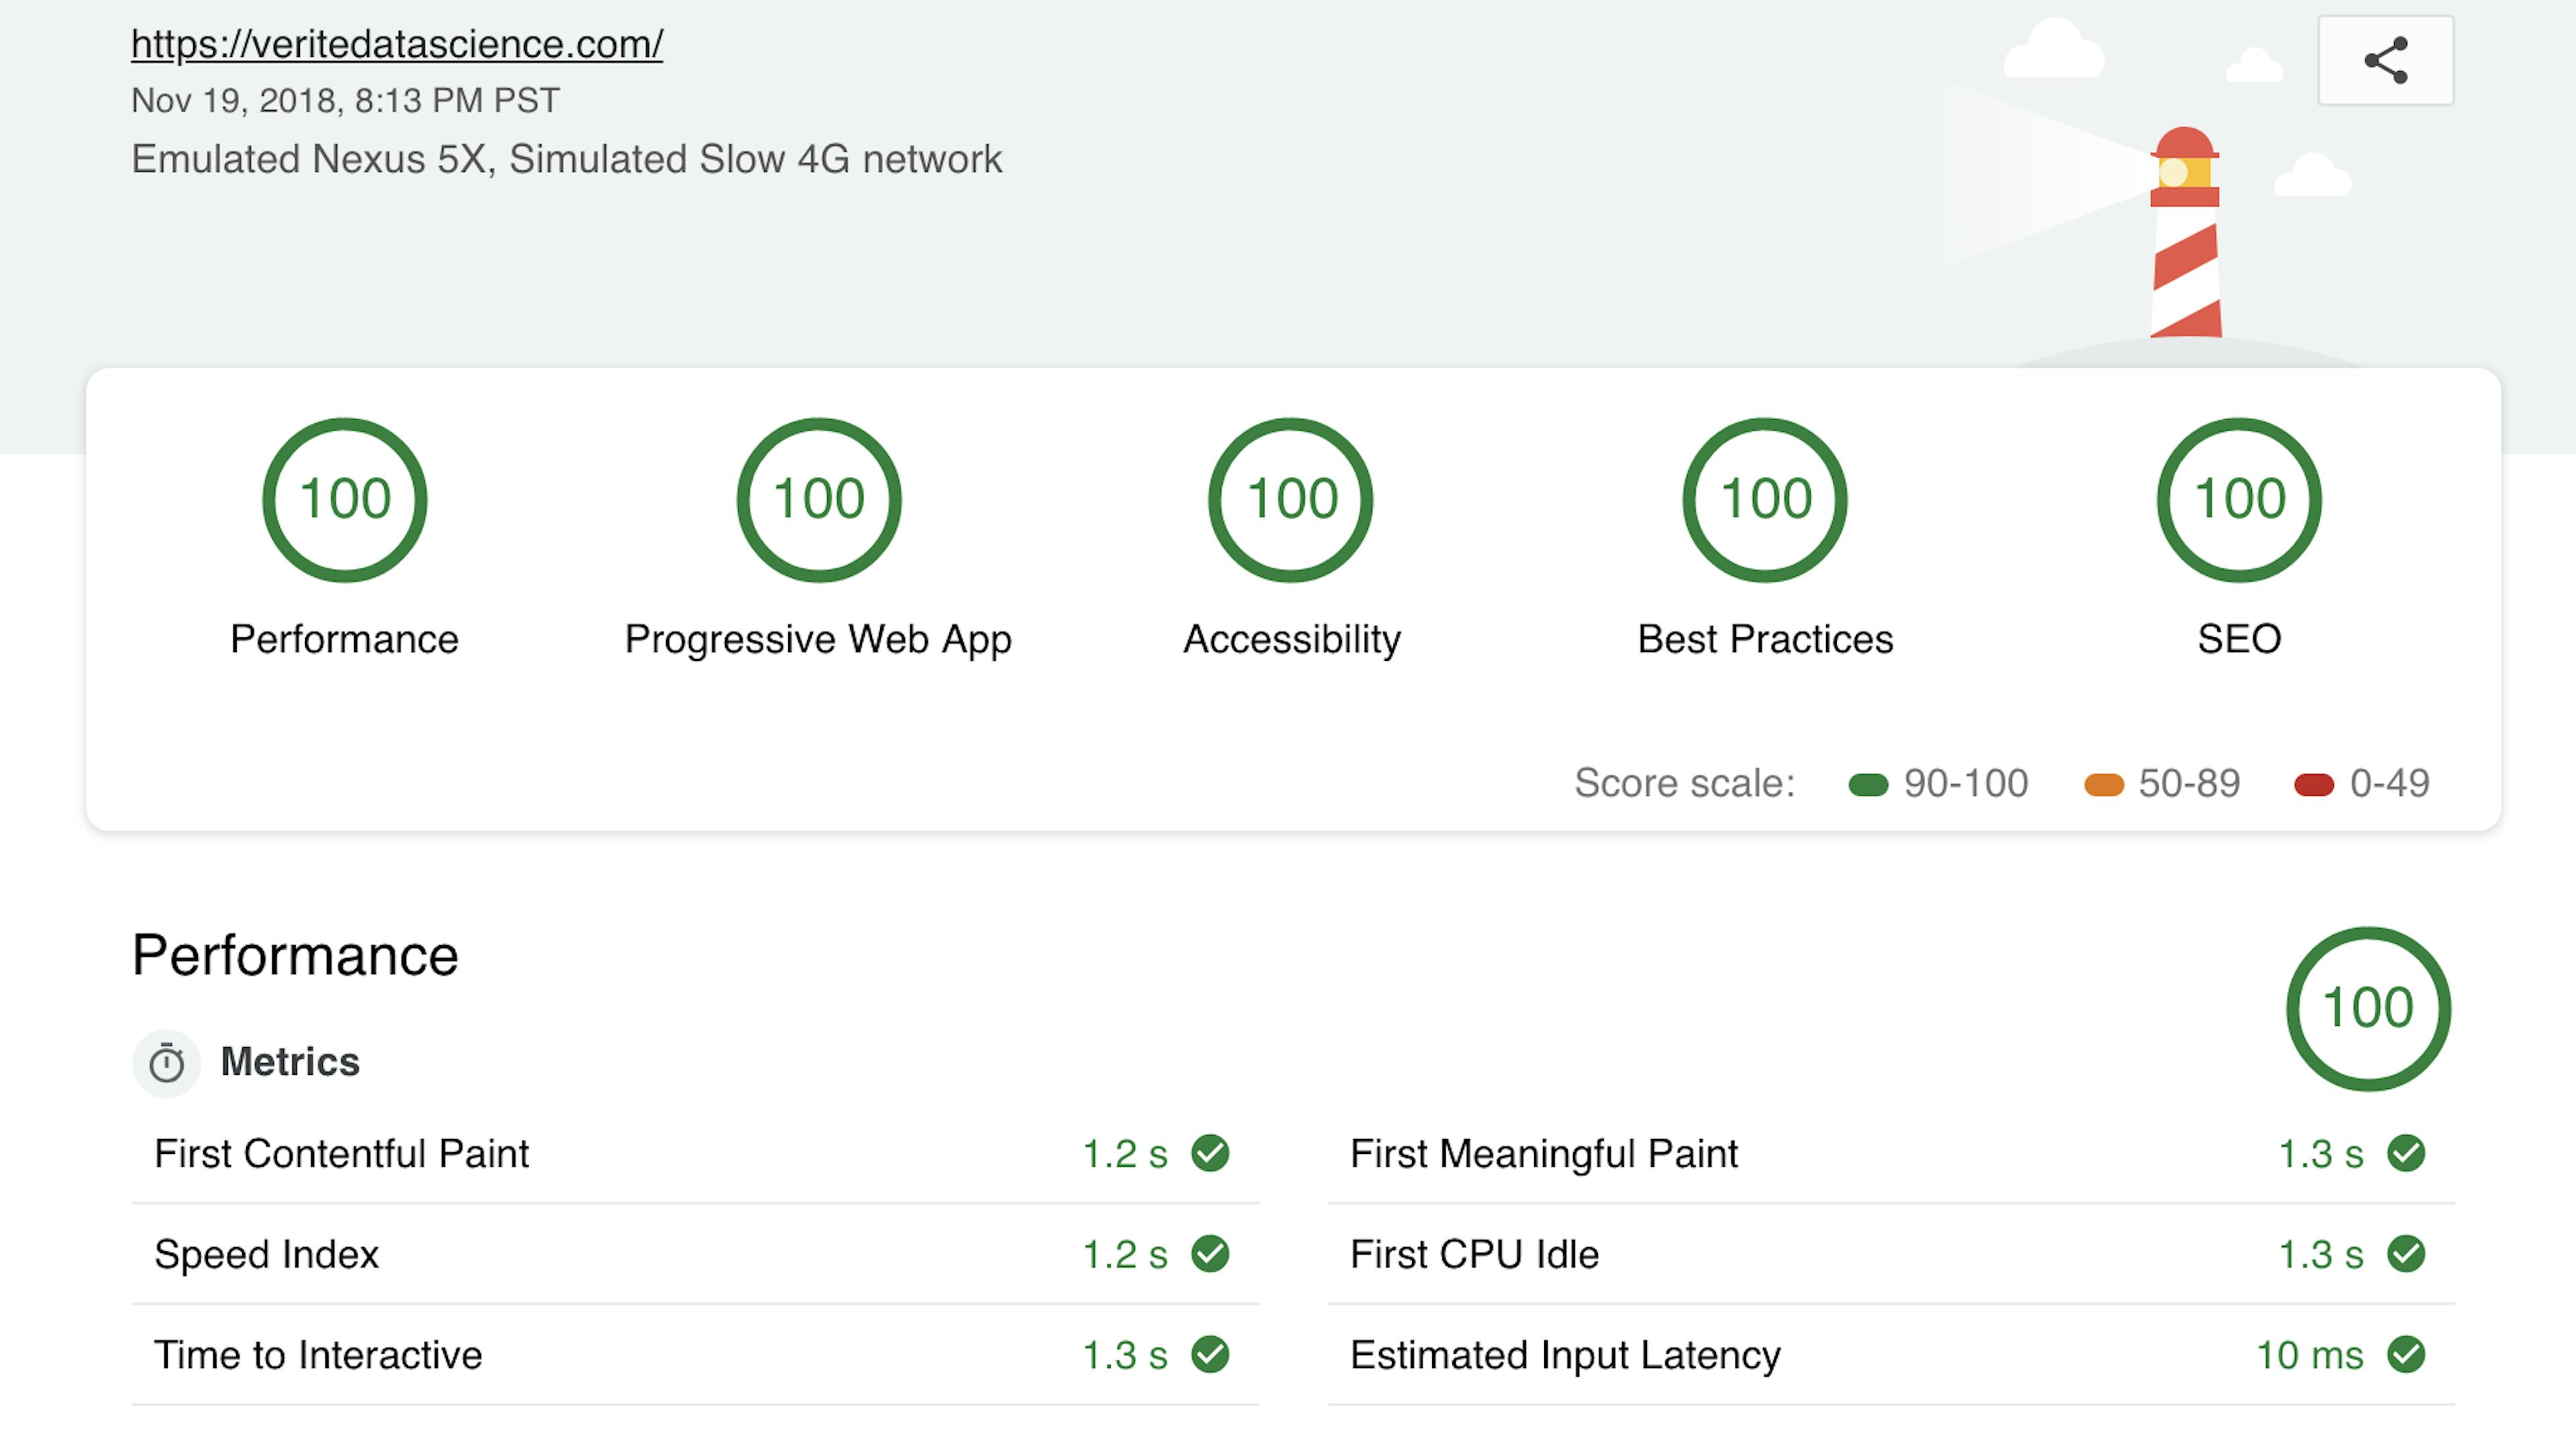
Task: Click the SEO score gauge
Action: [2239, 499]
